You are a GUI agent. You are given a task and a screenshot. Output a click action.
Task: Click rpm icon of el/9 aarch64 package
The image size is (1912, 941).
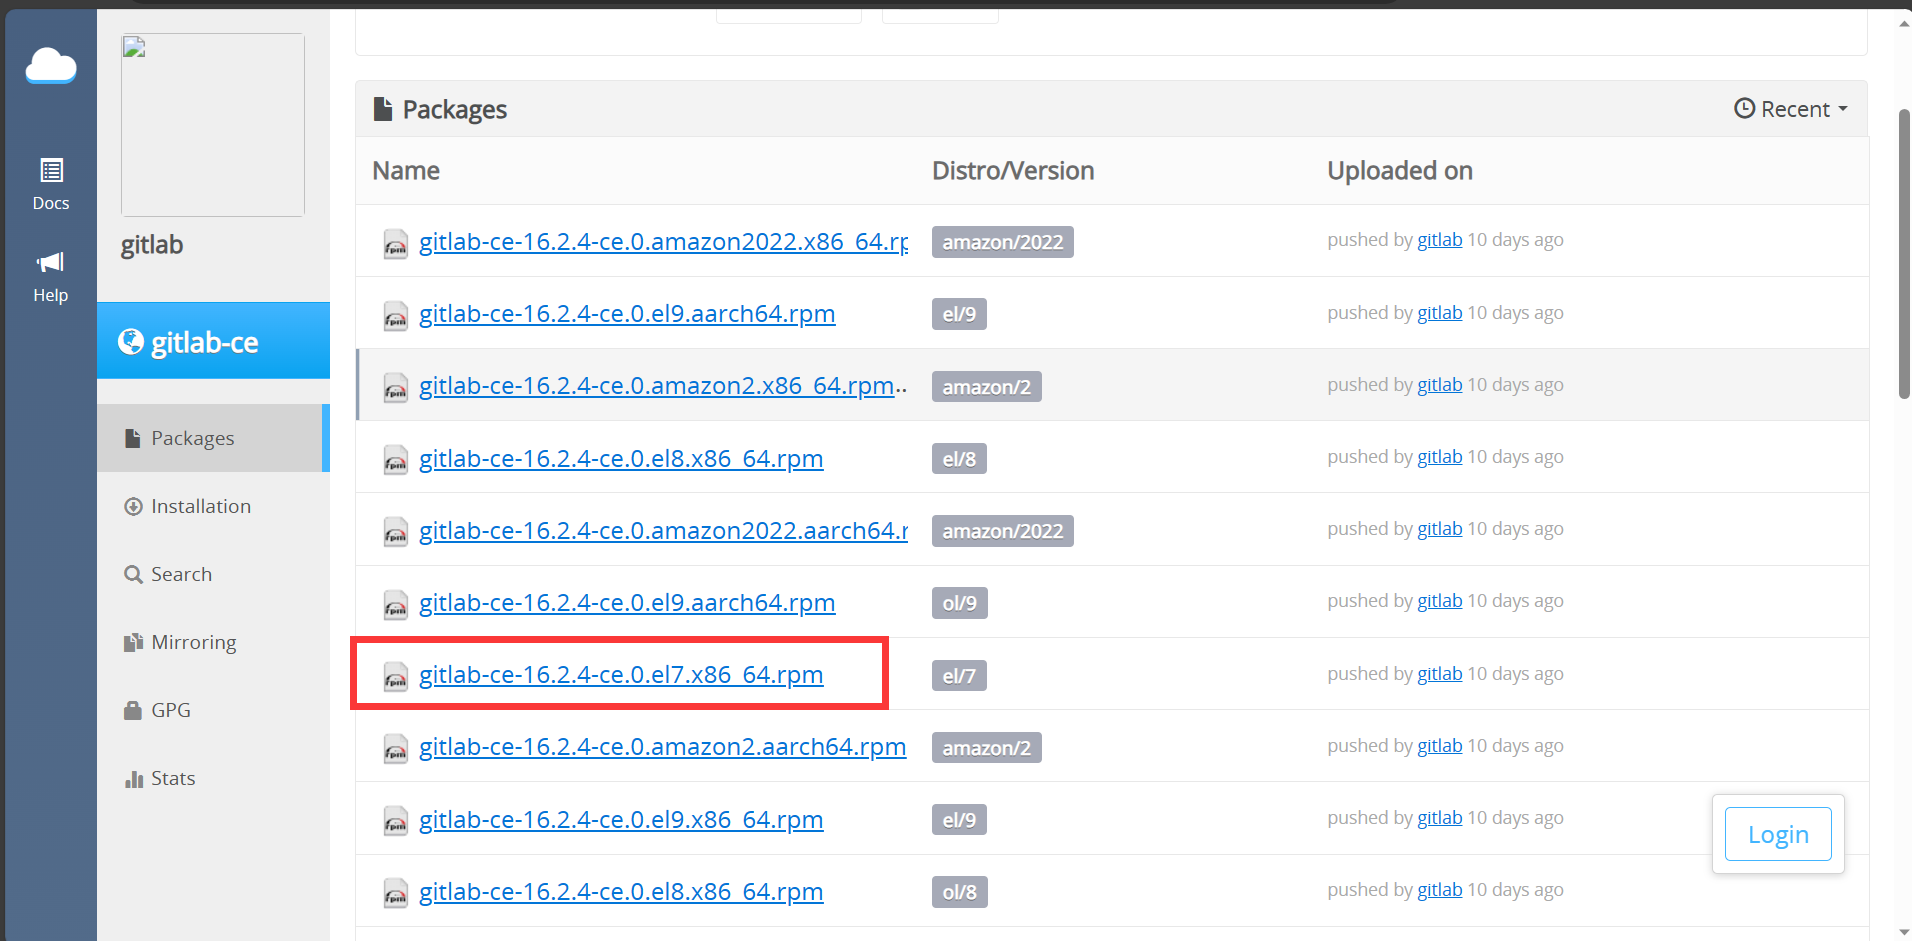point(396,316)
